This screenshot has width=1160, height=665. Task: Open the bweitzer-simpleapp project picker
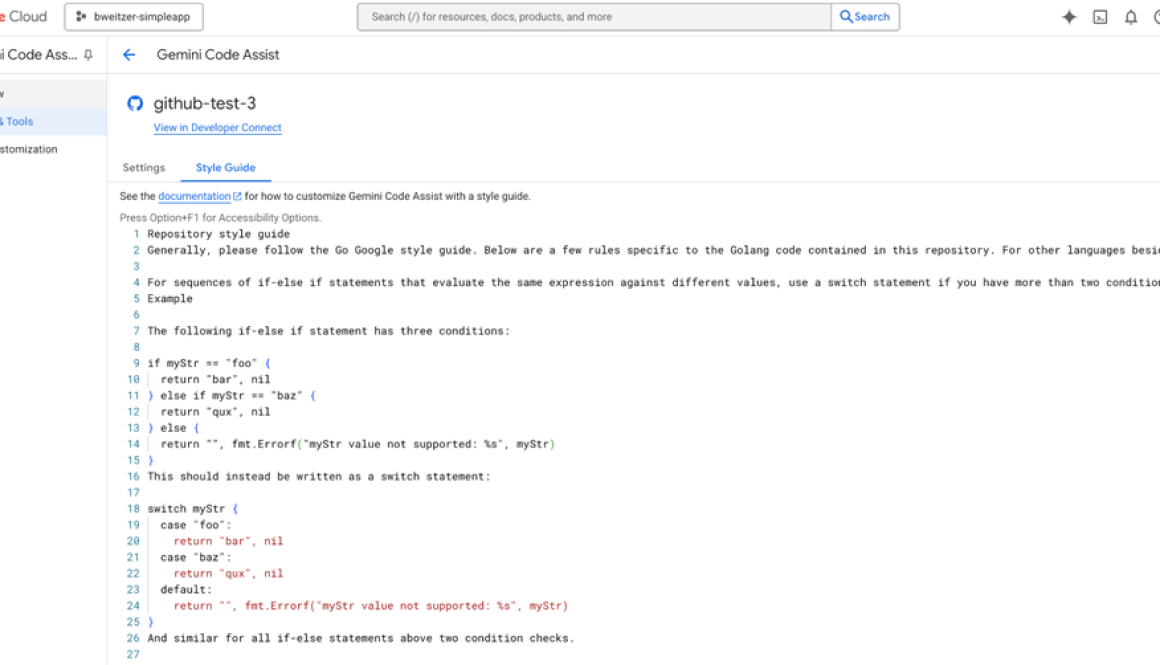(134, 17)
